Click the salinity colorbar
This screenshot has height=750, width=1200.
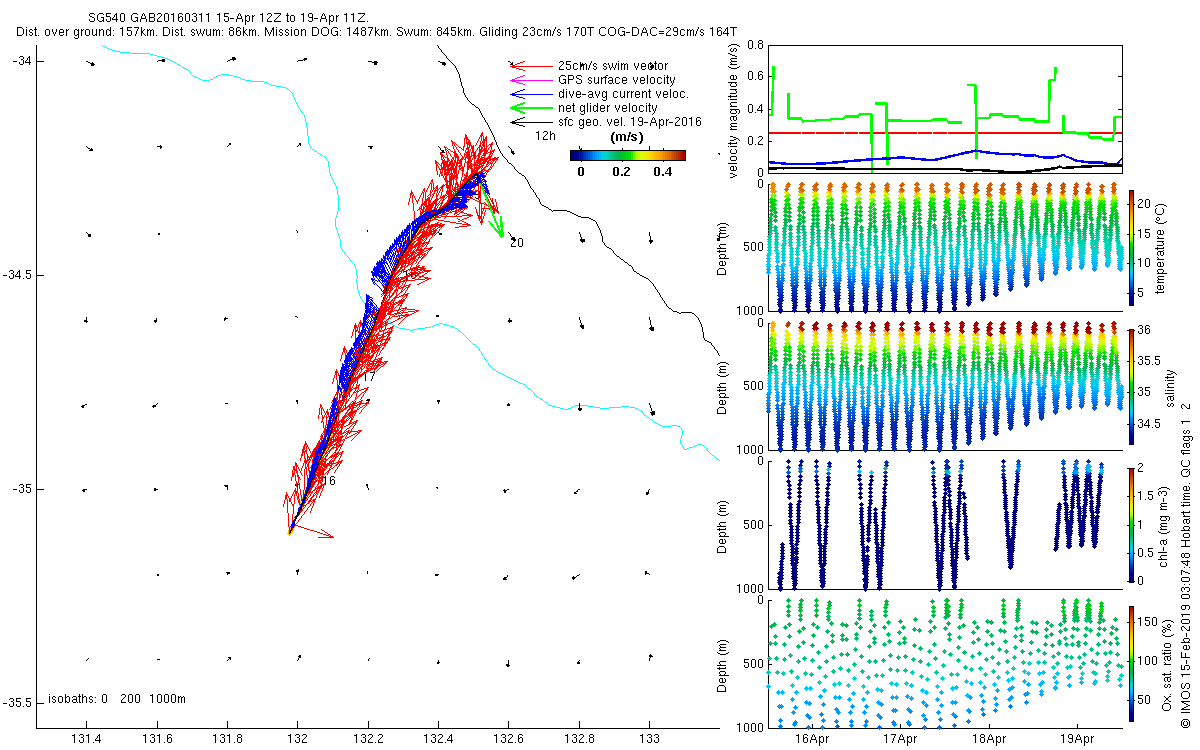coord(1131,385)
